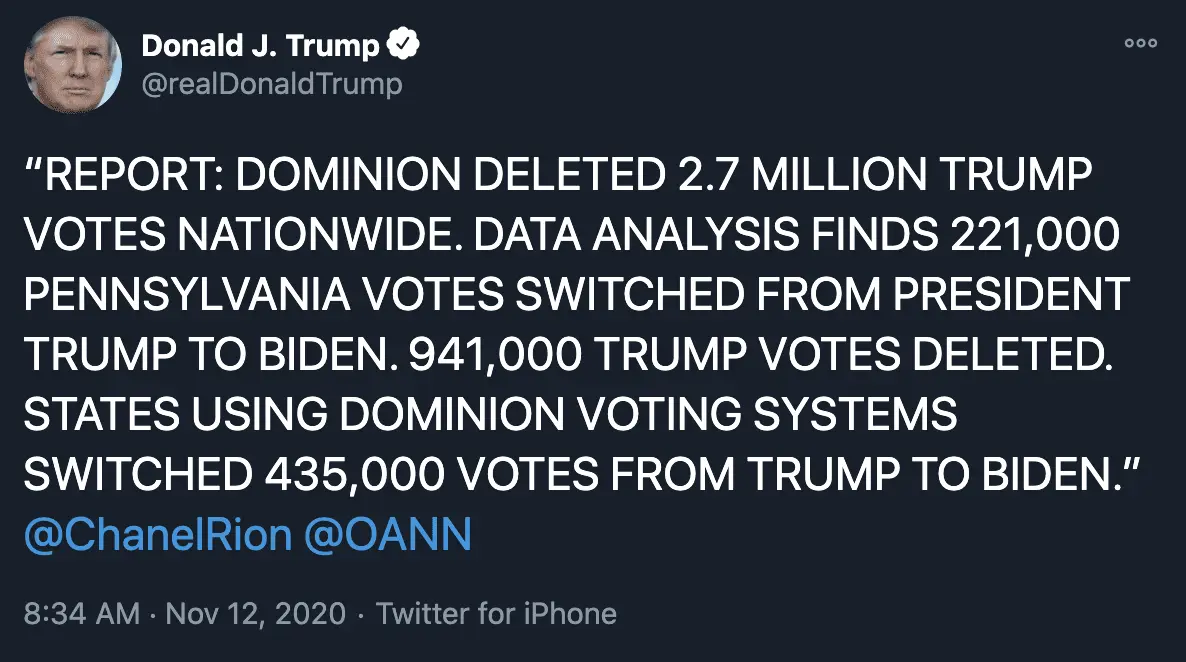Click the display name Donald J. Trump

(261, 45)
